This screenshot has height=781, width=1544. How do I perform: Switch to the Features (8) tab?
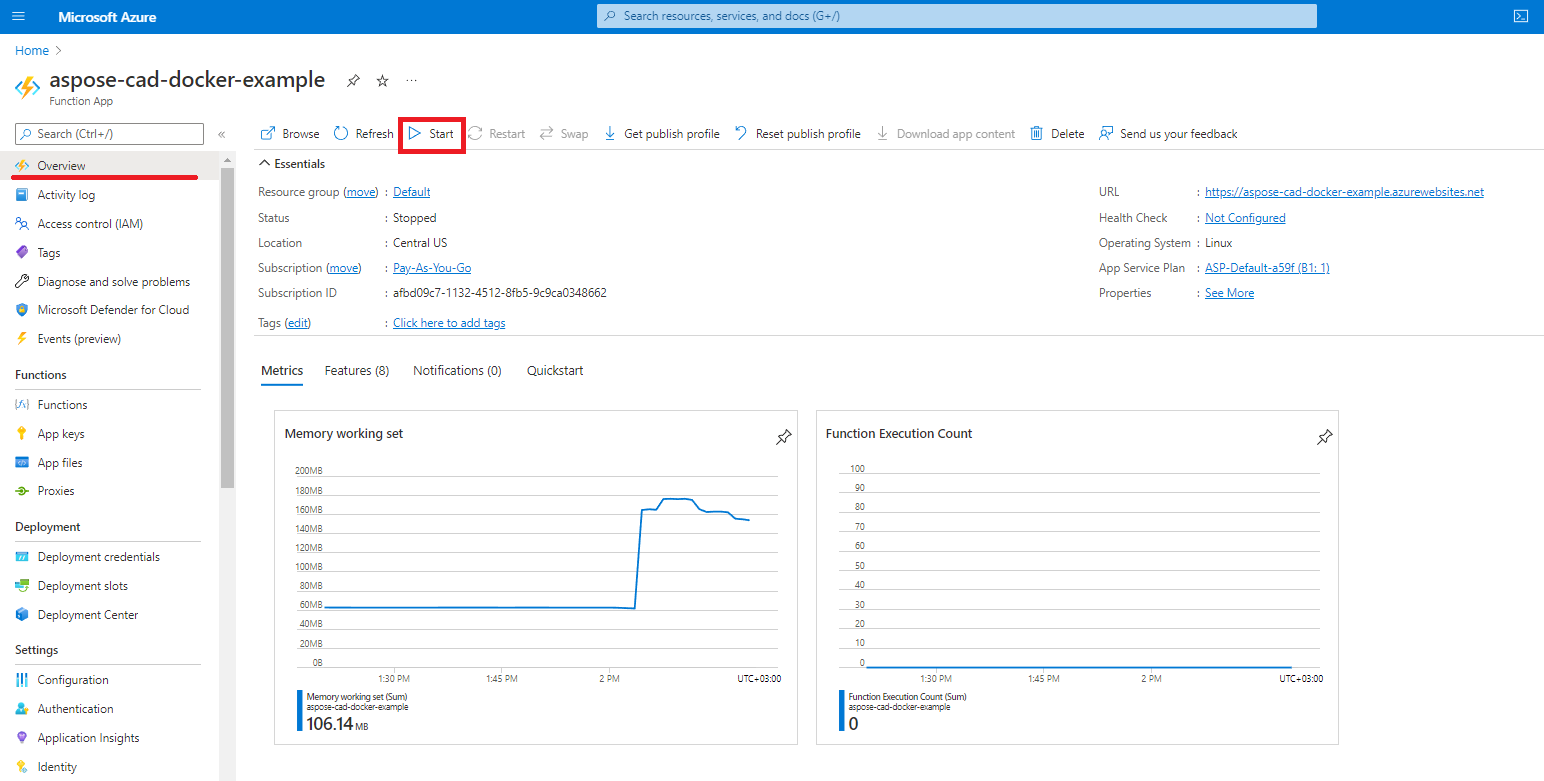[357, 371]
